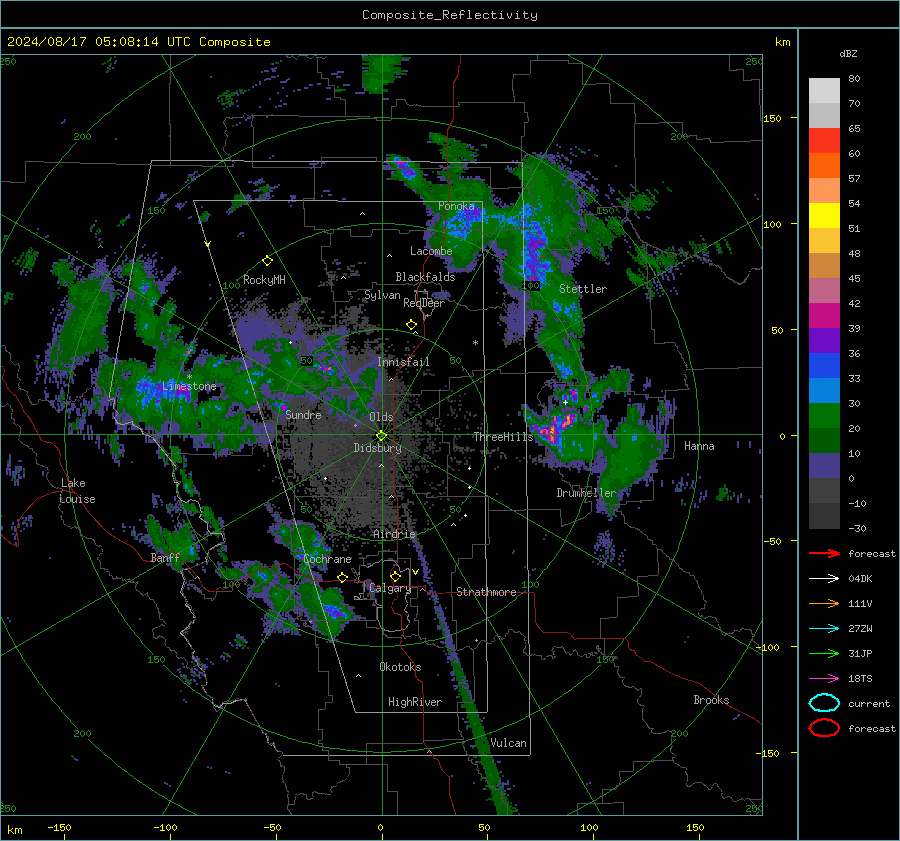Viewport: 900px width, 841px height.
Task: Click the Stettler city label
Action: [x=583, y=289]
